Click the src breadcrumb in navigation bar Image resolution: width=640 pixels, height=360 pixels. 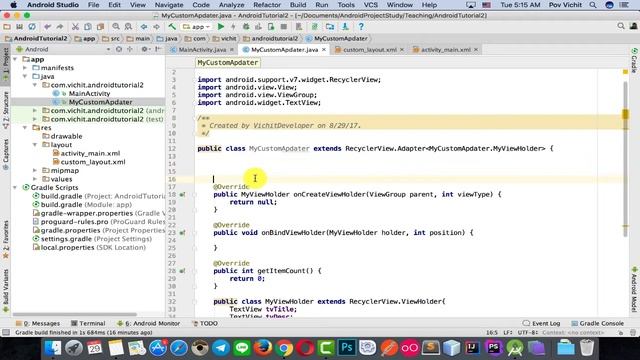pyautogui.click(x=111, y=38)
